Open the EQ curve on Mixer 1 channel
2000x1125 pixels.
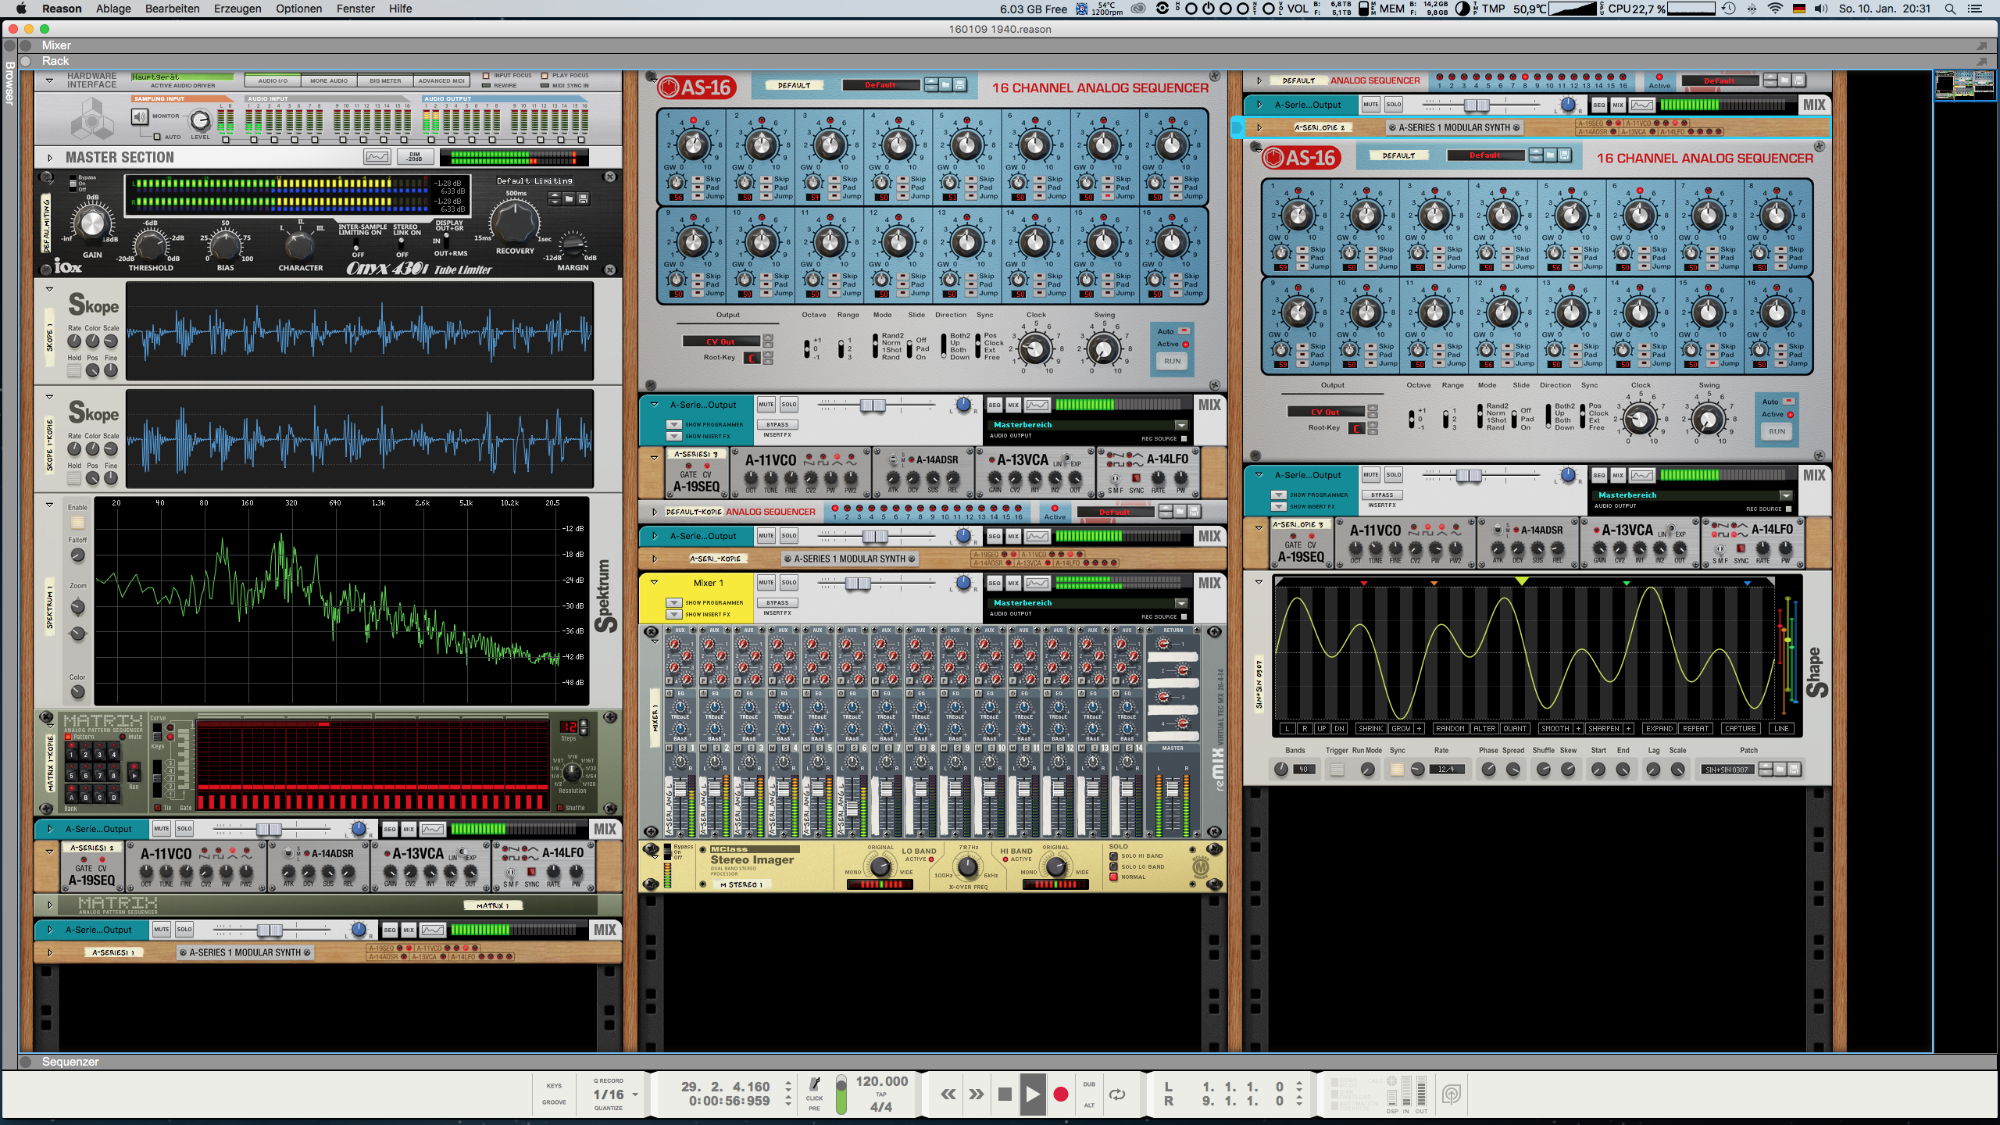point(1037,583)
